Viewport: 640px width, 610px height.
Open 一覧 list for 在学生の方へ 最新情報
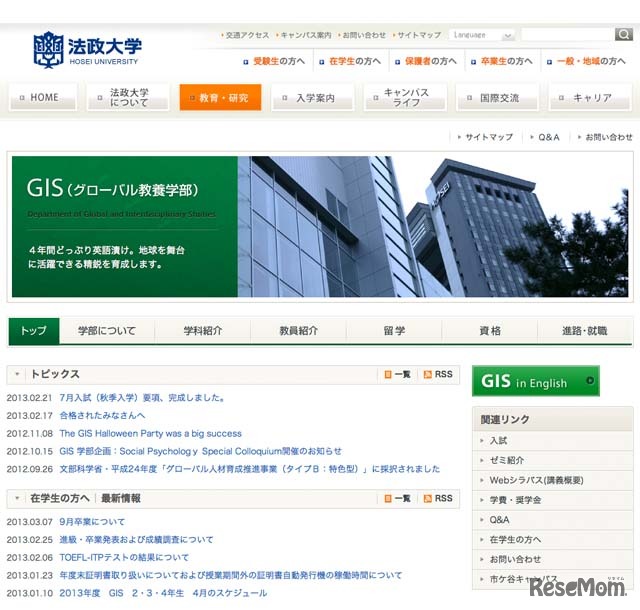(398, 499)
